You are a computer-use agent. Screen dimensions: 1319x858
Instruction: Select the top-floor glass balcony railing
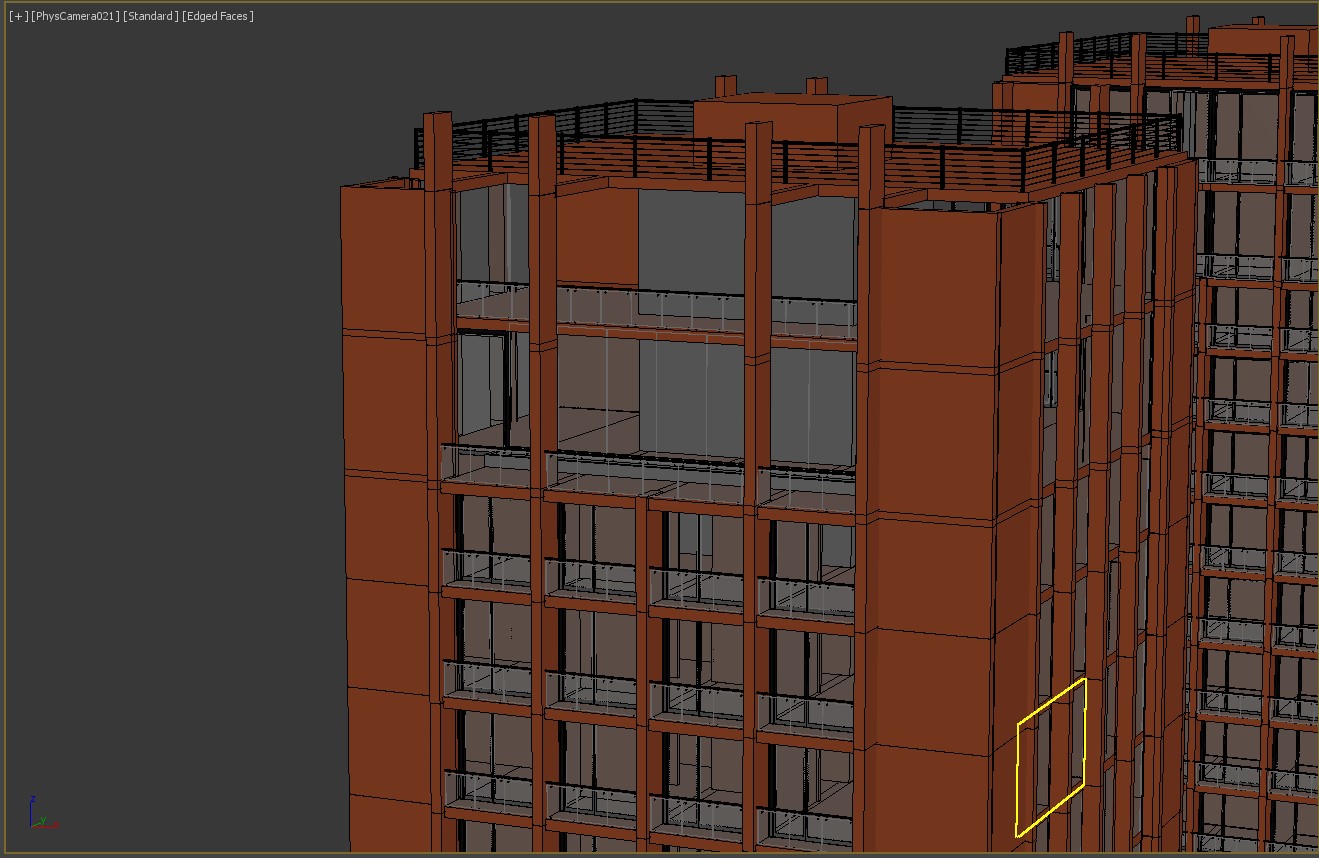pos(650,308)
